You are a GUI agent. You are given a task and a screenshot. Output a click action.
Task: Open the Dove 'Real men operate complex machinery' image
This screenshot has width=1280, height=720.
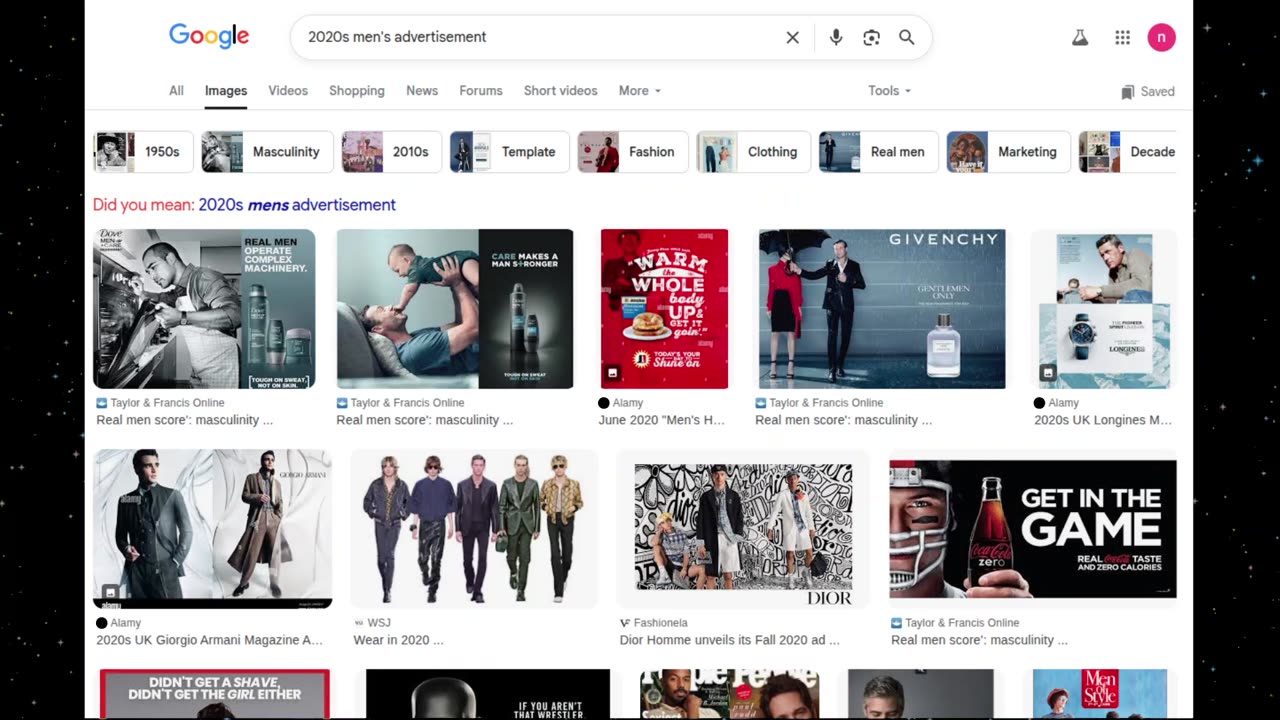[204, 309]
